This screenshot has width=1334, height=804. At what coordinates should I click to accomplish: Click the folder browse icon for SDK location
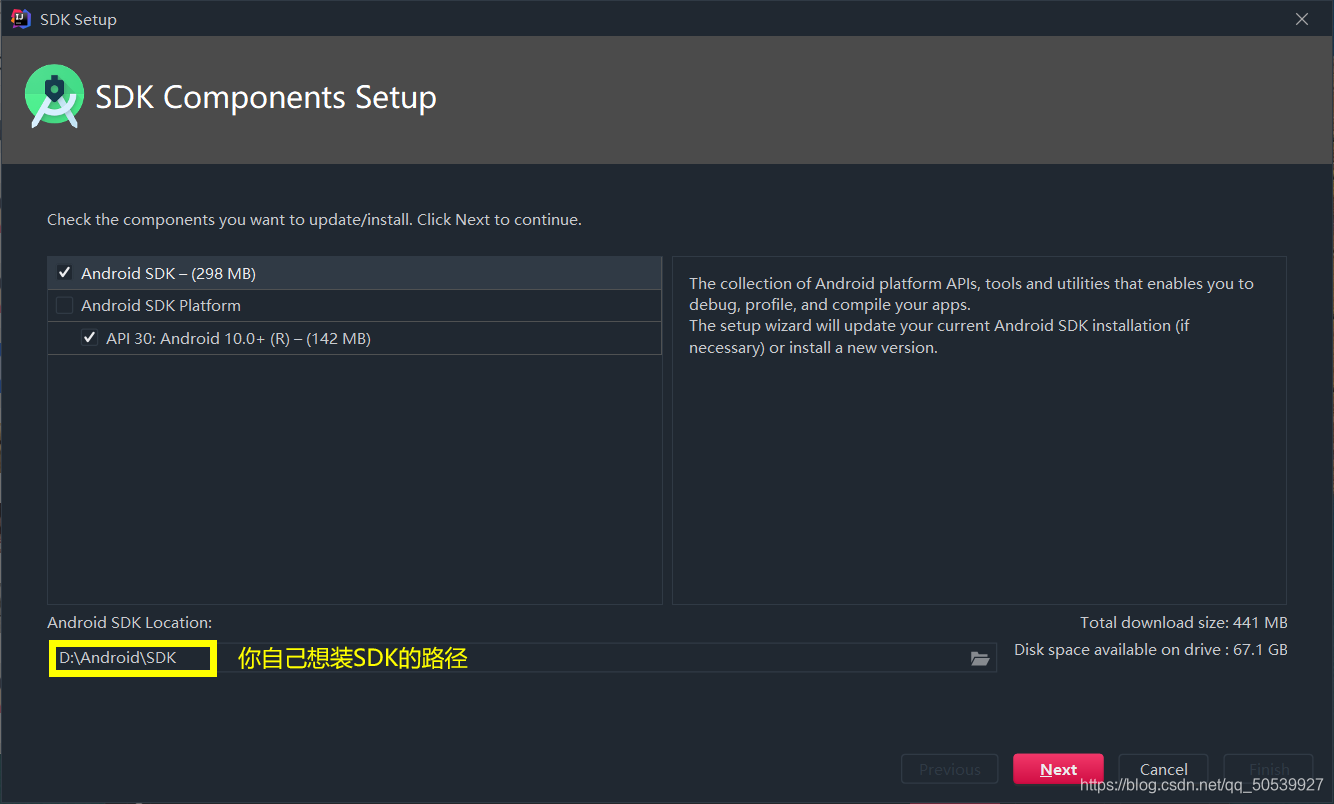pyautogui.click(x=979, y=657)
